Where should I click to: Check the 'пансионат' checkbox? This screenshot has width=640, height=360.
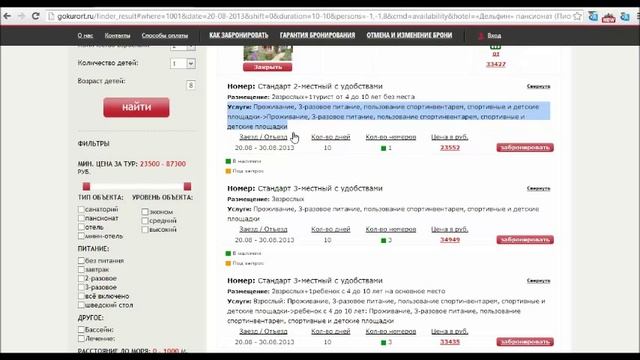pos(81,218)
